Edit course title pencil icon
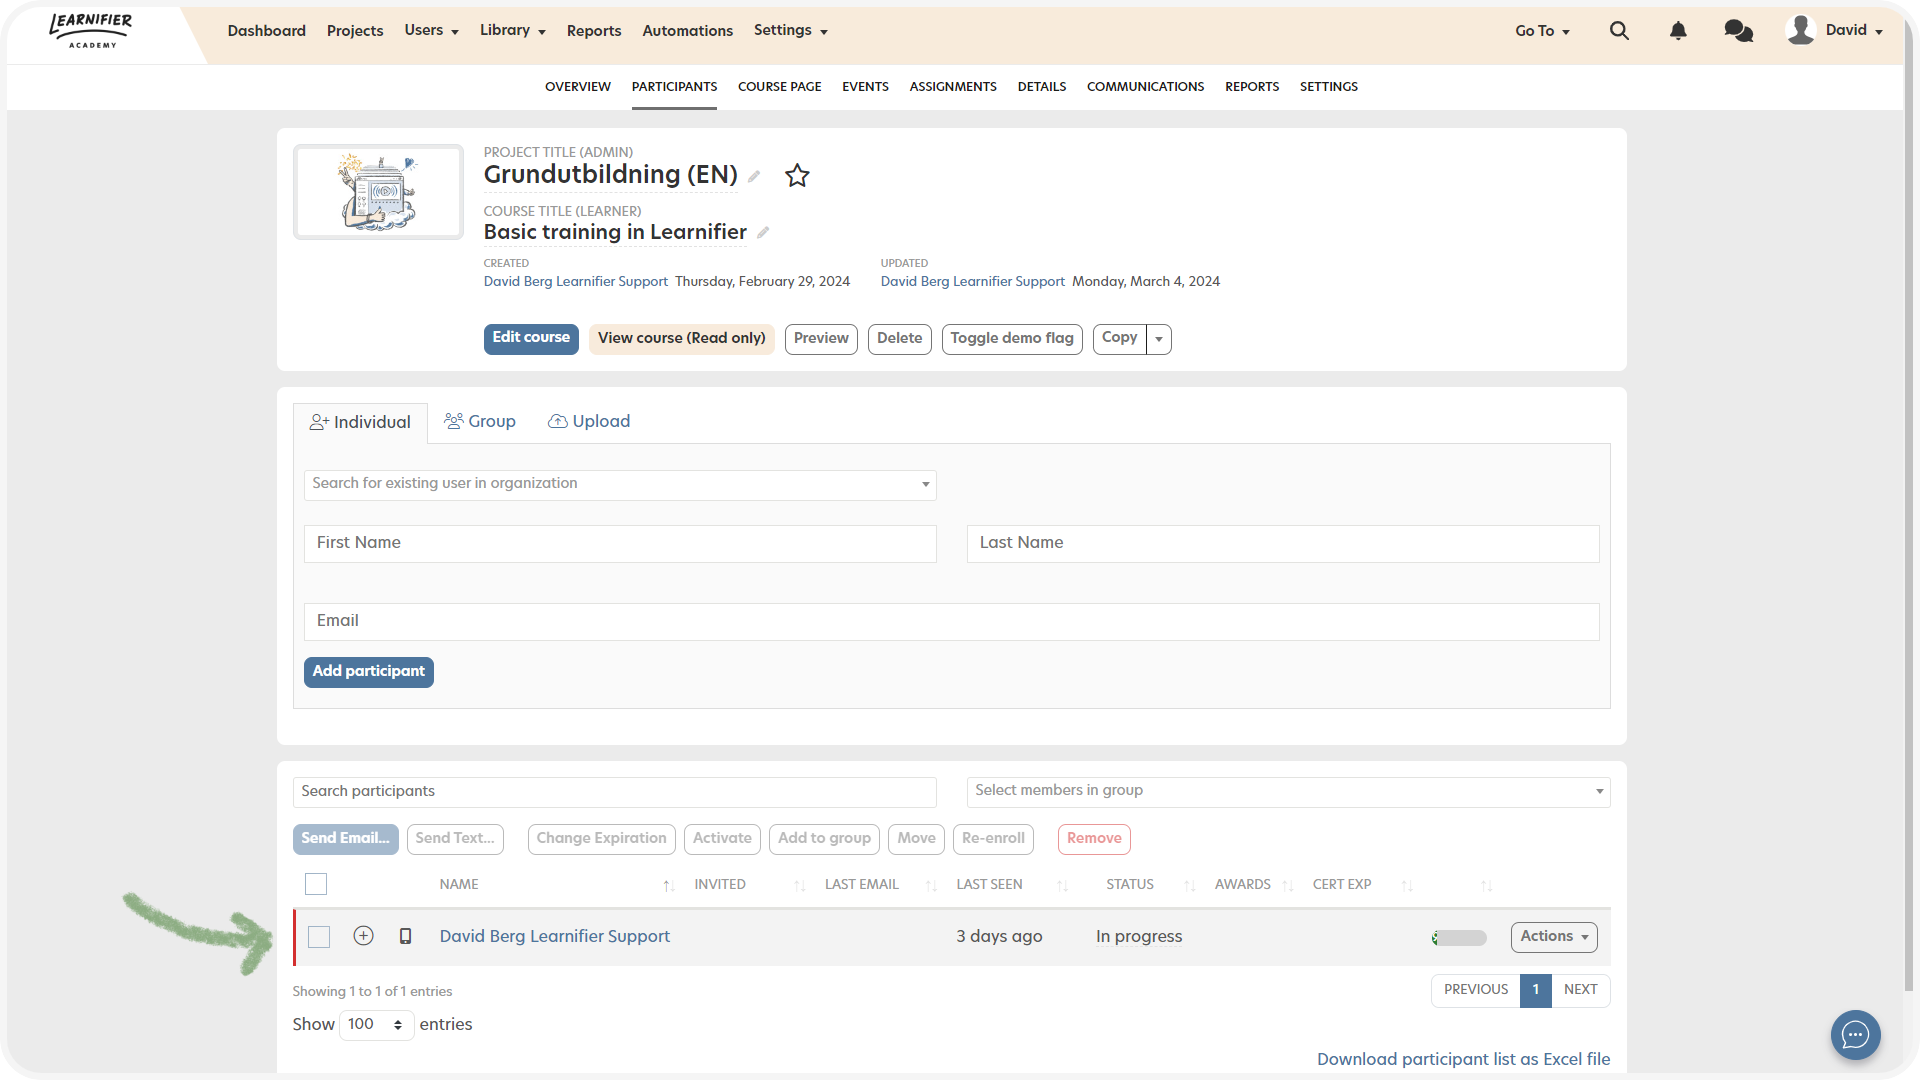The image size is (1920, 1080). (763, 232)
